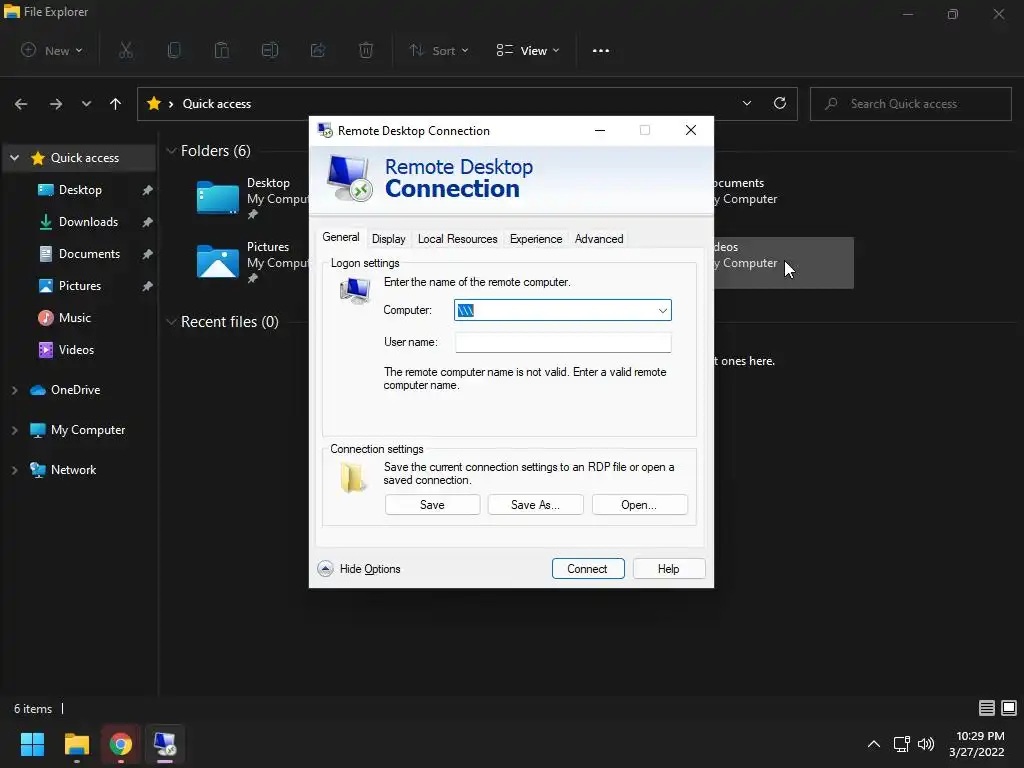Collapse the Recent files (0) group
Viewport: 1024px width, 768px height.
click(171, 322)
